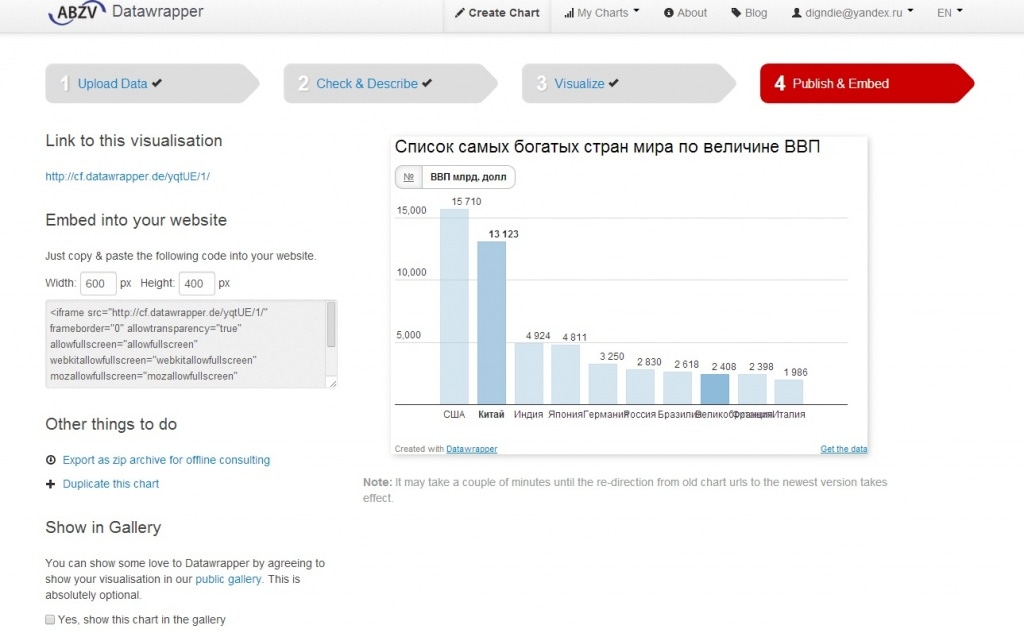The height and width of the screenshot is (633, 1024).
Task: Open the cf.datawrapper.de visualisation link
Action: pyautogui.click(x=127, y=175)
